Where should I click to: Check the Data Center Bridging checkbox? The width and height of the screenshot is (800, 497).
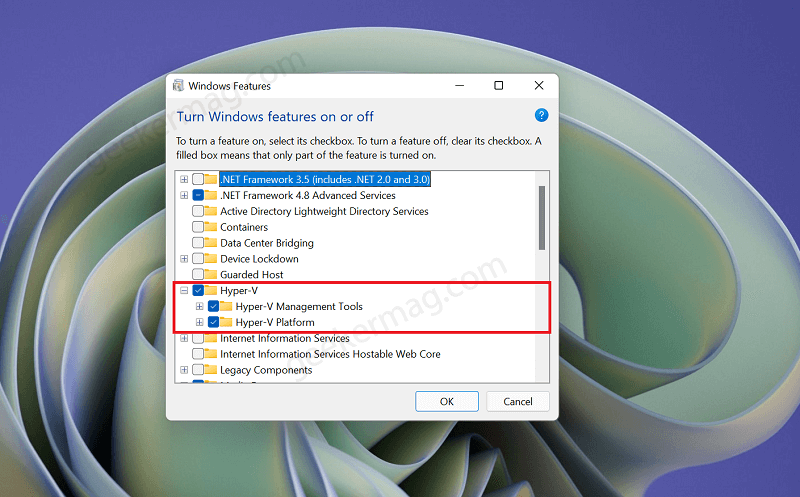pos(198,242)
